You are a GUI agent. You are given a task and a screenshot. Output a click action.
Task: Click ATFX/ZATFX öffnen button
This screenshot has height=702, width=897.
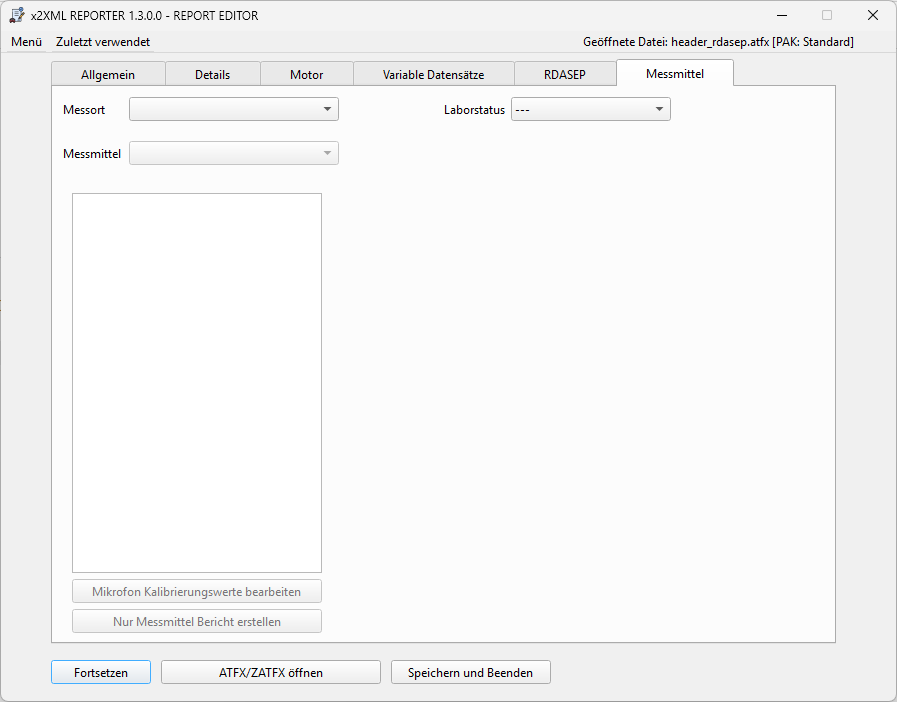[x=270, y=672]
